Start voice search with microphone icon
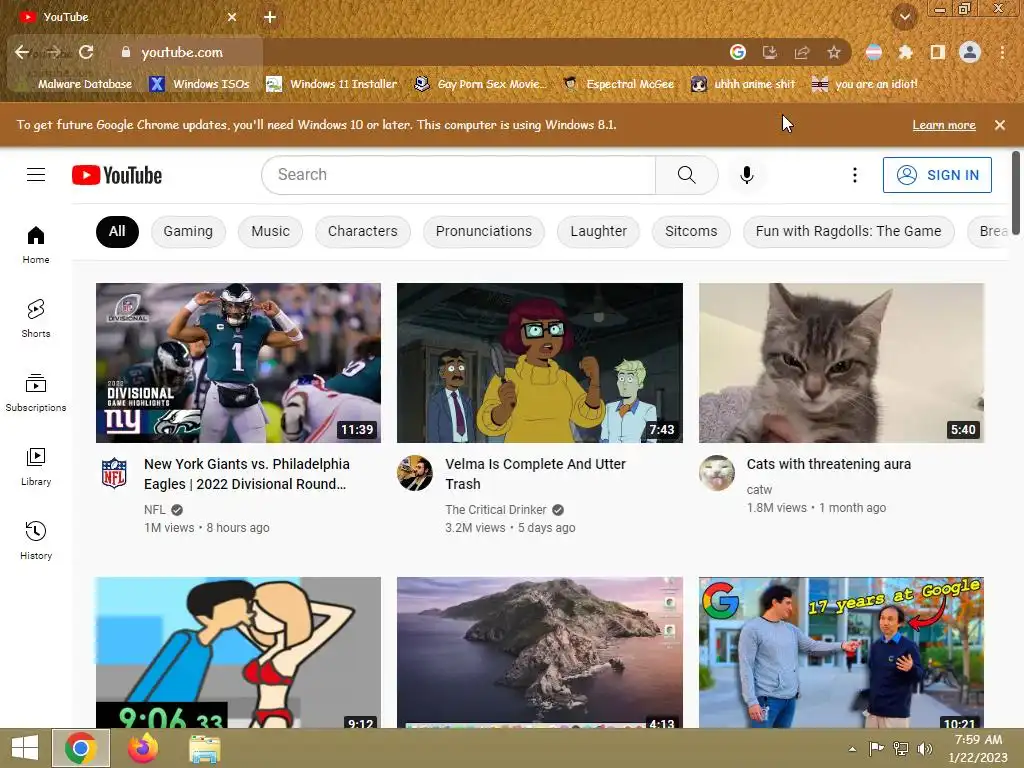 (x=746, y=175)
